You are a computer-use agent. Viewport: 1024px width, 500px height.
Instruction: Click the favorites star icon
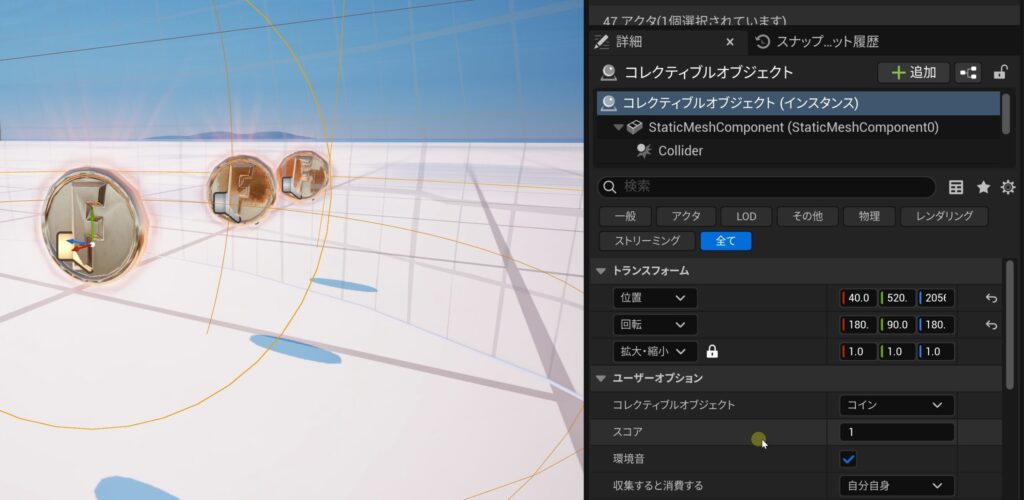point(983,187)
